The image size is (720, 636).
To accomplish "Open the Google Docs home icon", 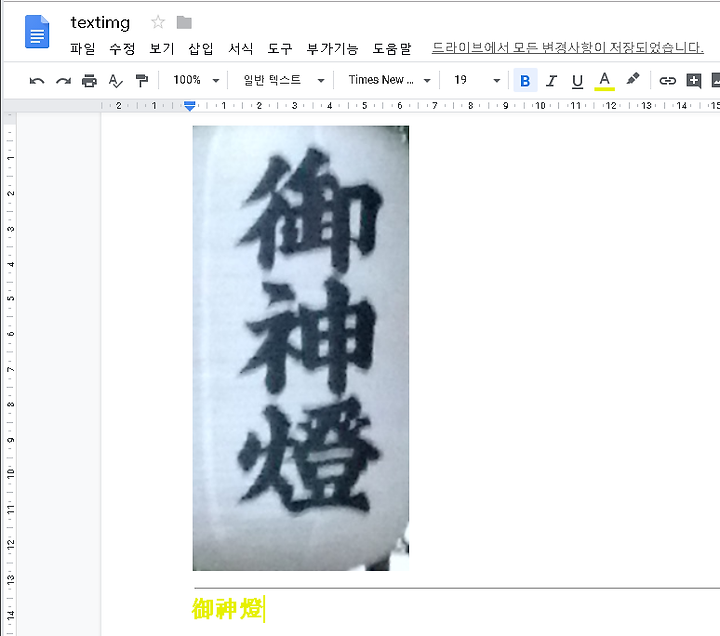I will tap(37, 32).
